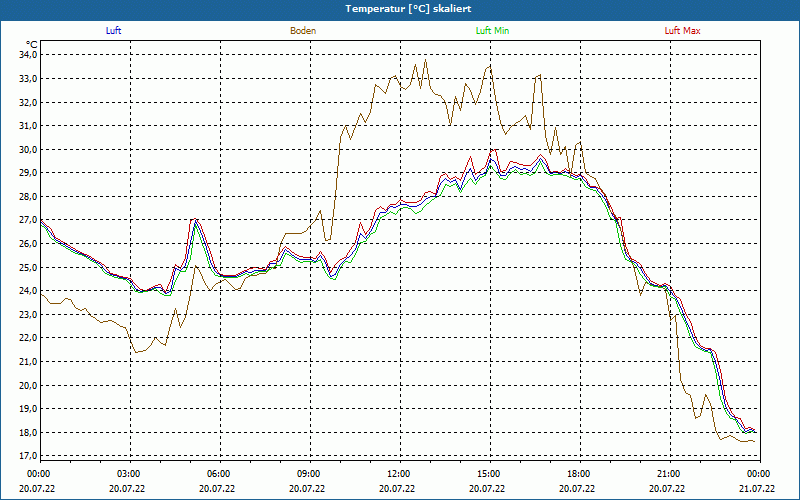Click the 12:00 time axis label
This screenshot has width=800, height=500.
(400, 474)
